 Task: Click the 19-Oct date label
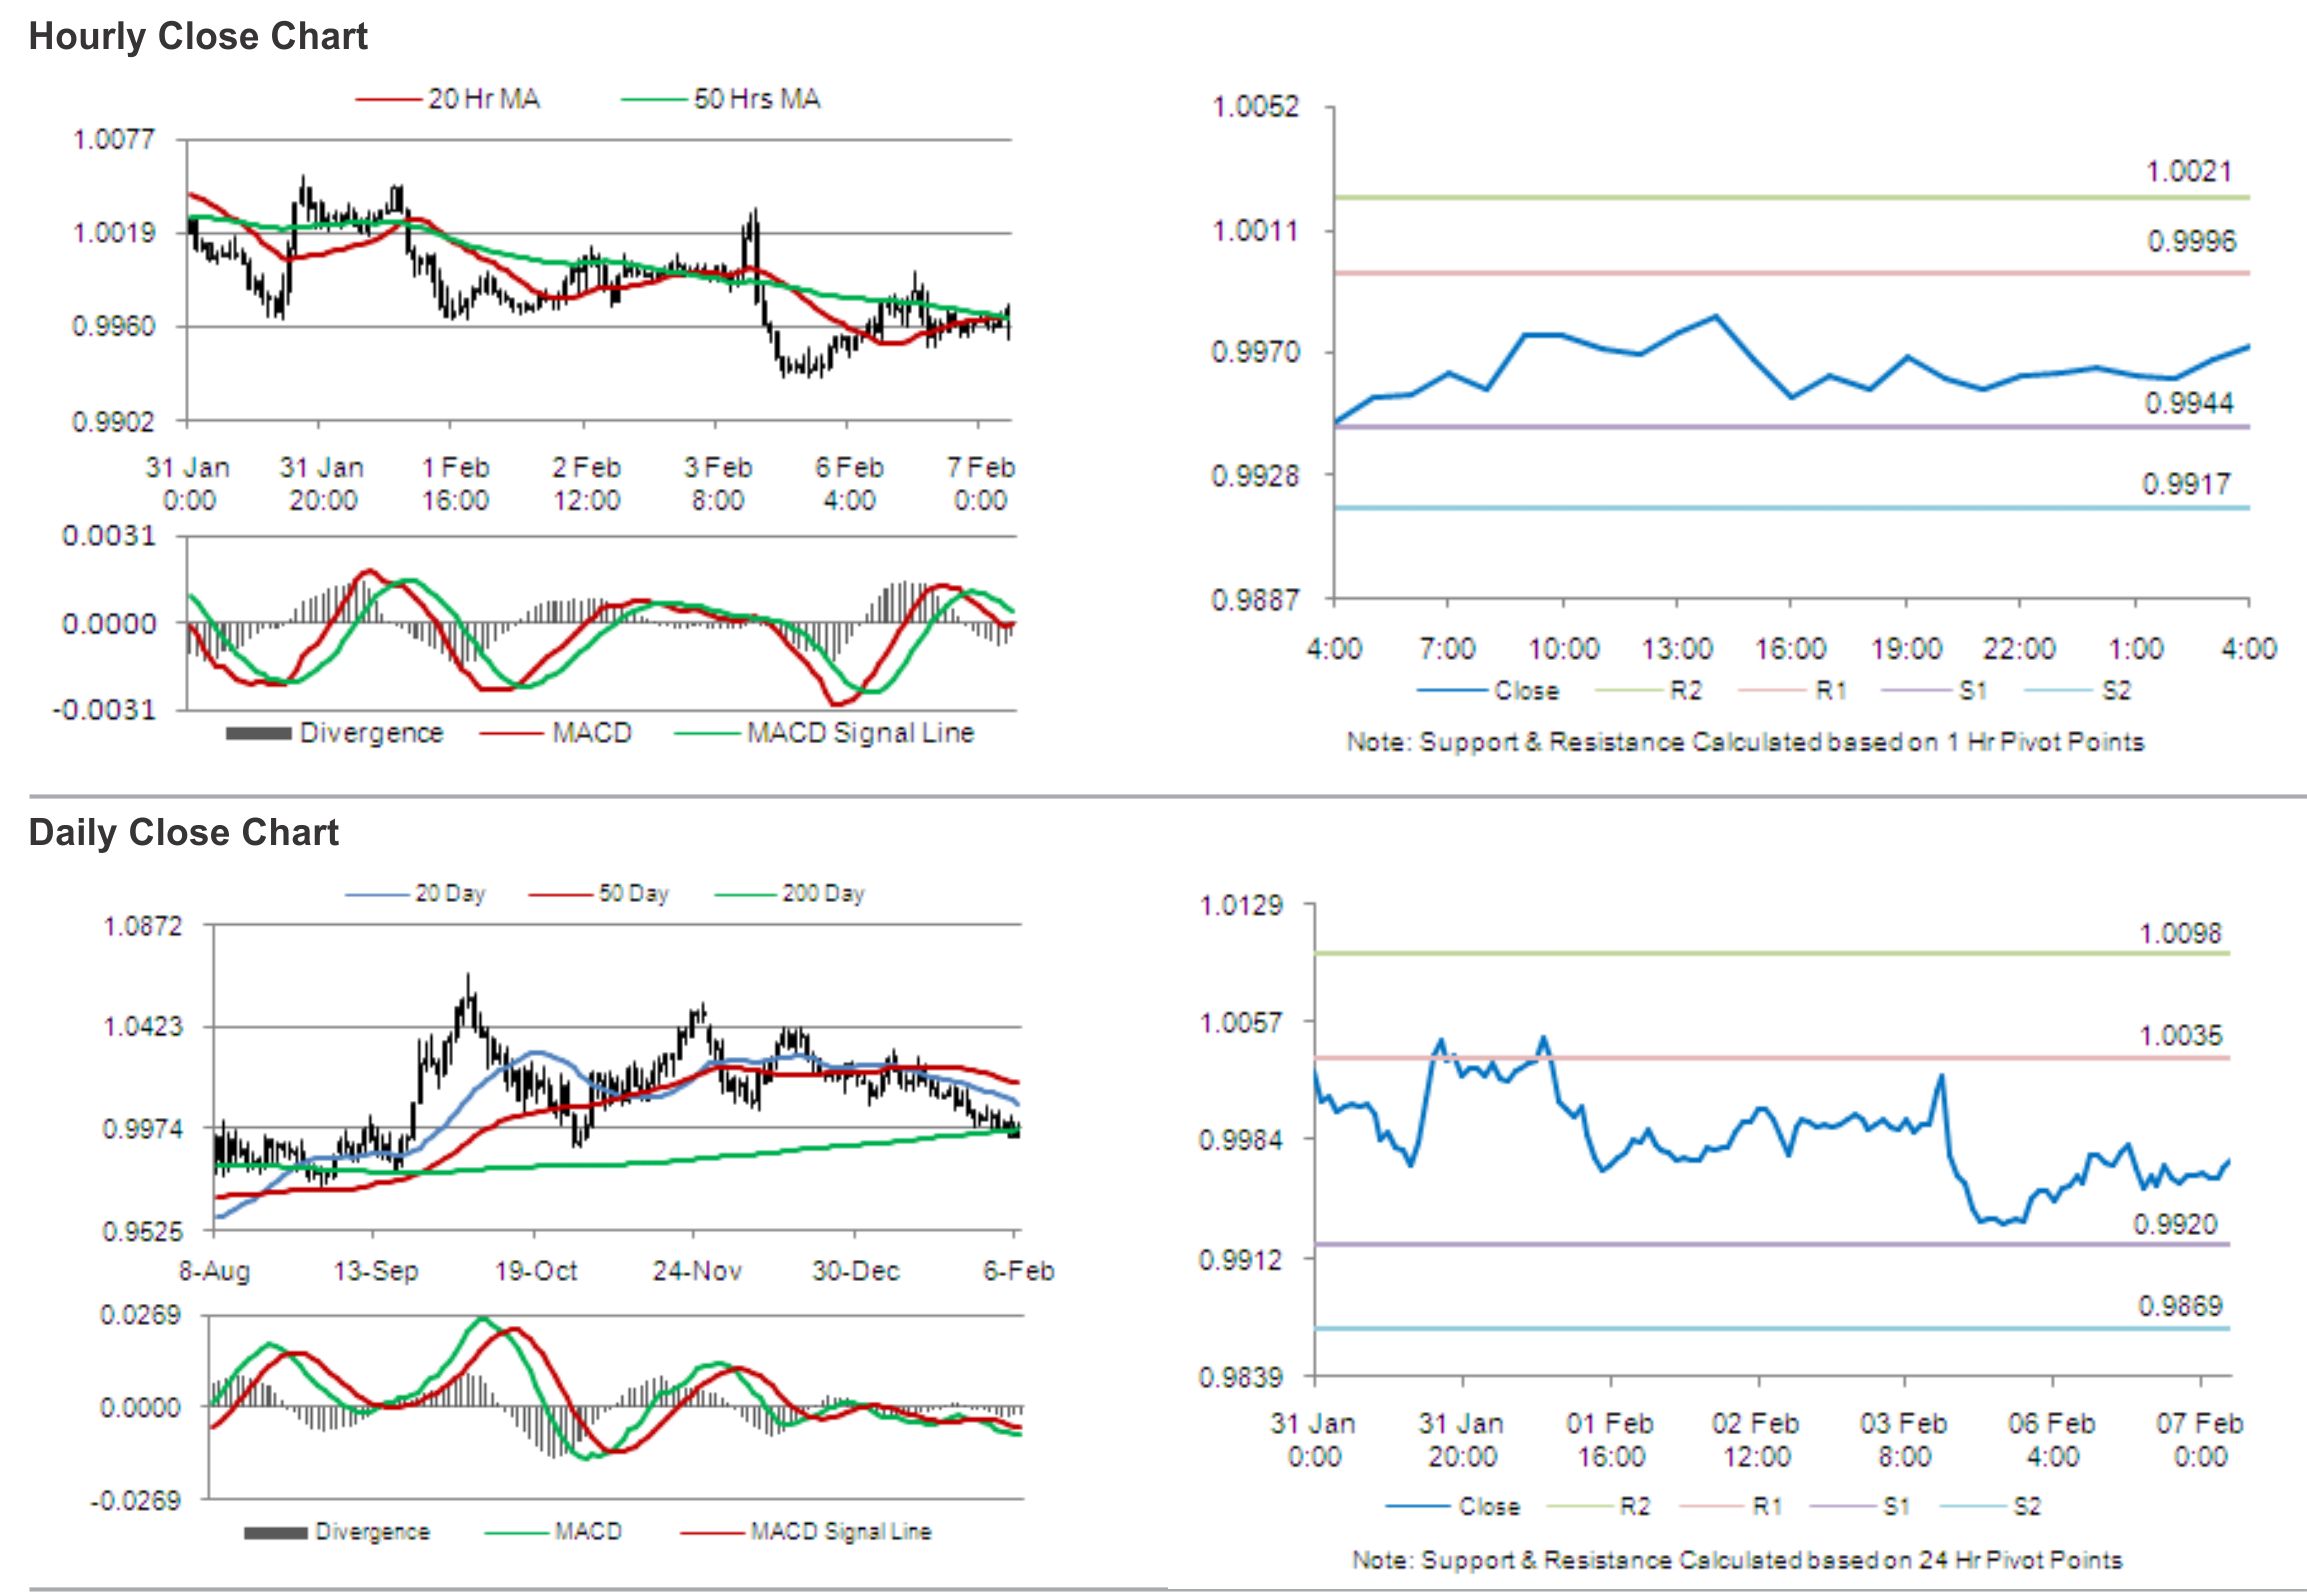(536, 1271)
